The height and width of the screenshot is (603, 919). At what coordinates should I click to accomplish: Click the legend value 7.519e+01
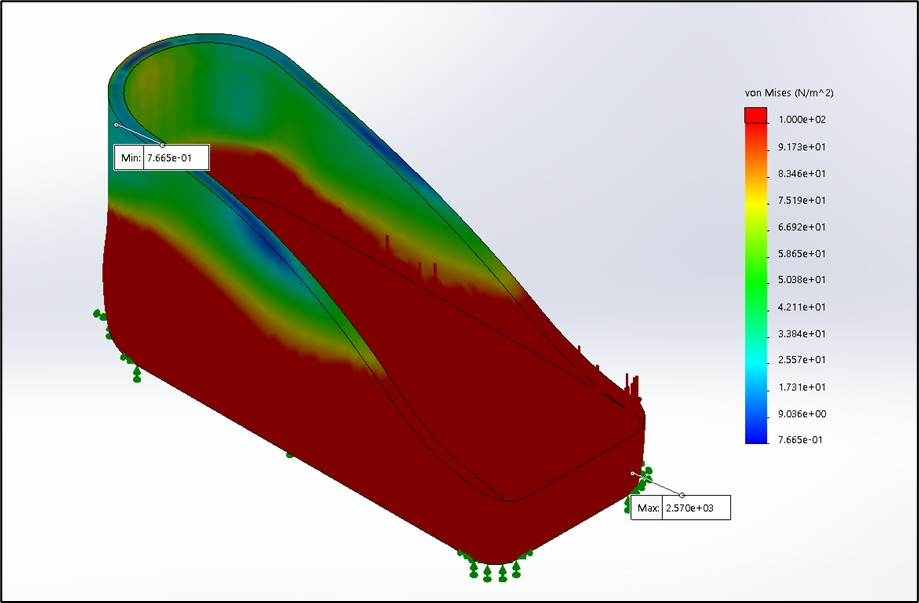pos(802,200)
